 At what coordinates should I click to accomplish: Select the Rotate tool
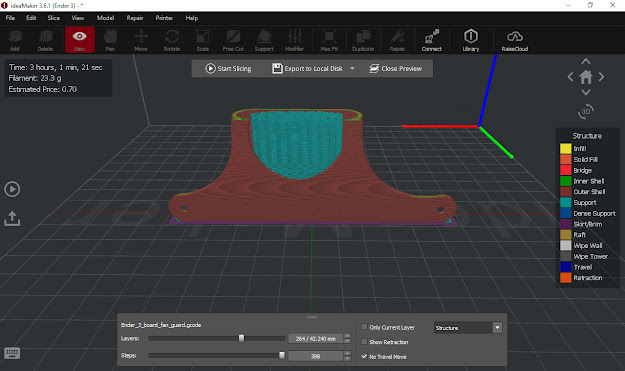point(172,40)
